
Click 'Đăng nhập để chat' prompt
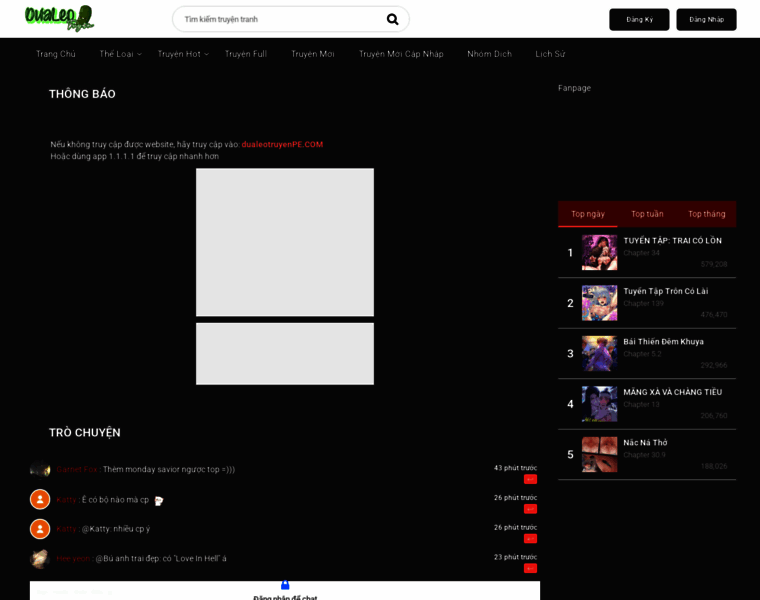click(x=285, y=597)
